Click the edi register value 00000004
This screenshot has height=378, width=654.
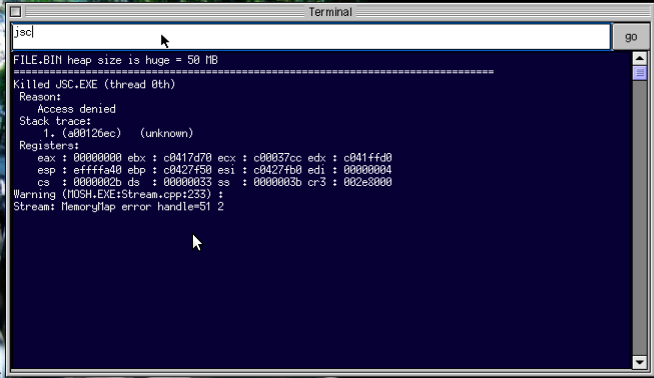click(x=367, y=170)
